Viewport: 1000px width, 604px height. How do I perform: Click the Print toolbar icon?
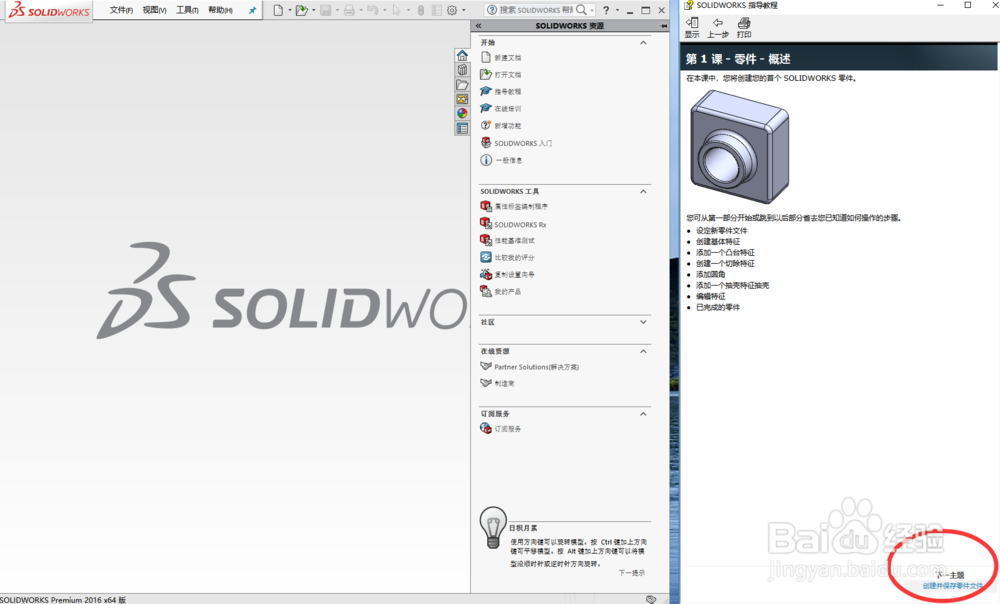(x=349, y=10)
